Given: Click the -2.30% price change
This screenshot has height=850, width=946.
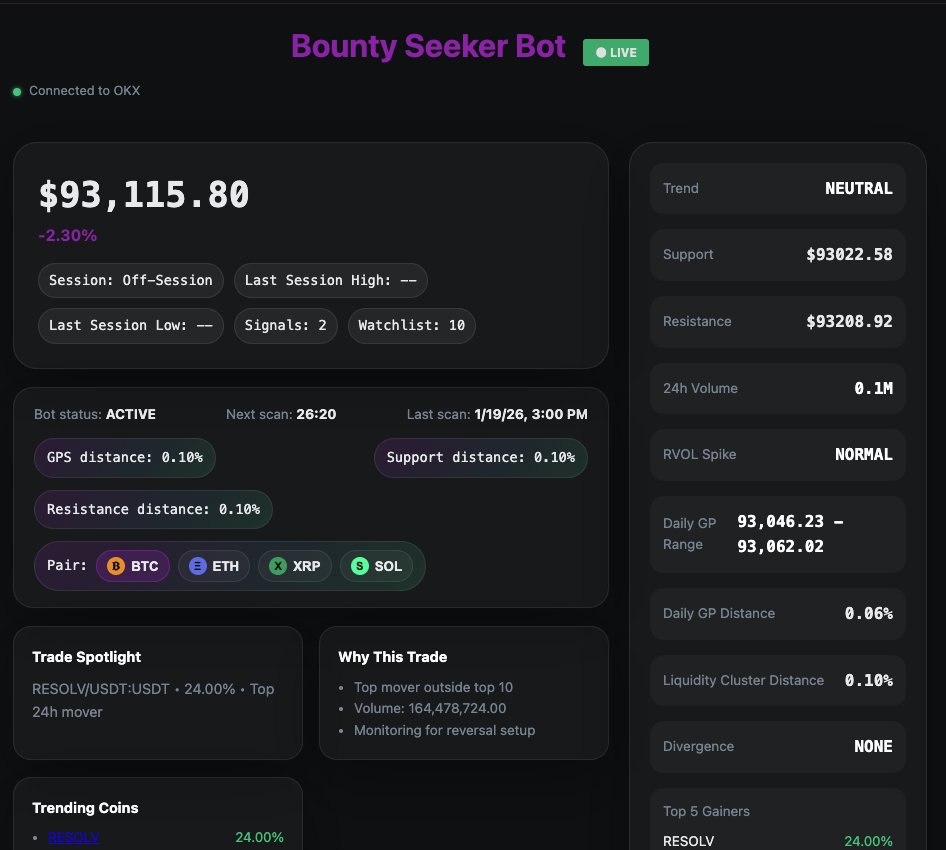Looking at the screenshot, I should pyautogui.click(x=68, y=235).
